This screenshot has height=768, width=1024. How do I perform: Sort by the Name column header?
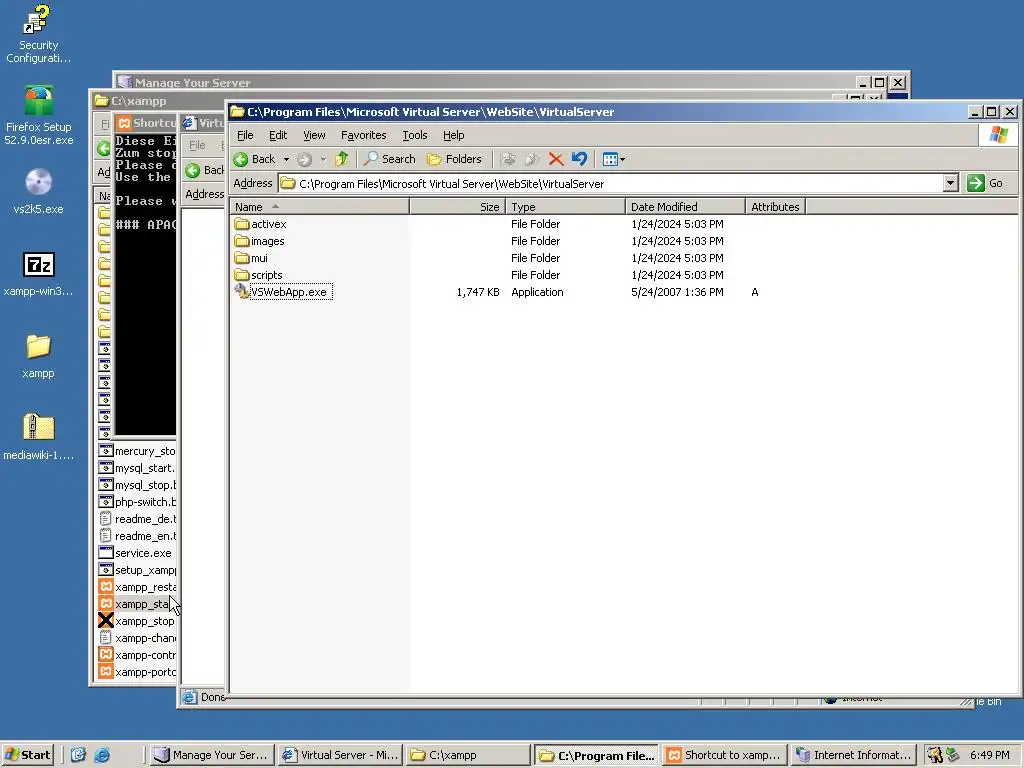click(x=319, y=207)
